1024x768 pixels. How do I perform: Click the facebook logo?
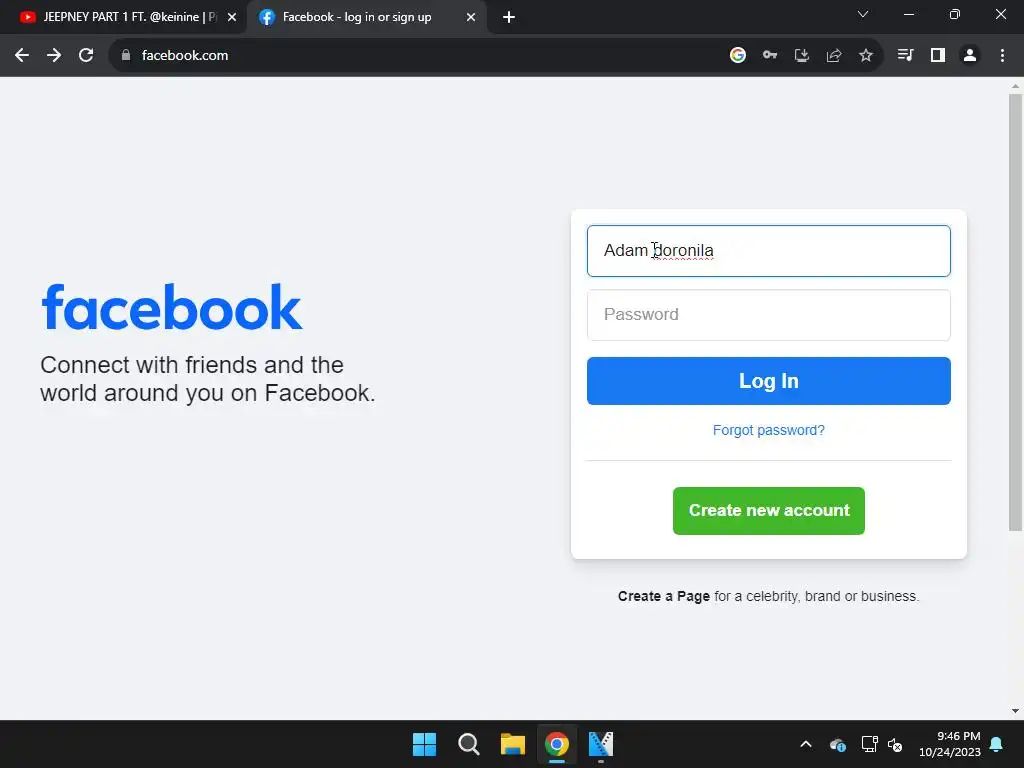click(x=172, y=306)
